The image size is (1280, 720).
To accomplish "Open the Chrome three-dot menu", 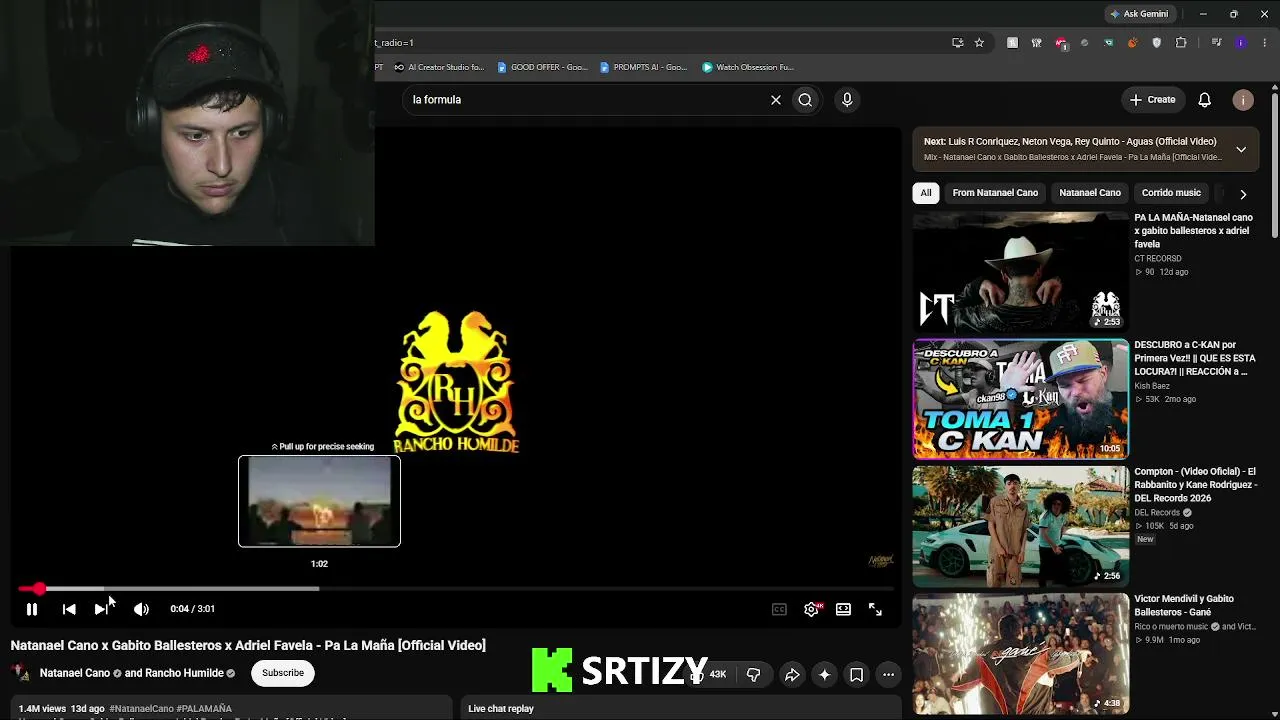I will pos(1265,43).
